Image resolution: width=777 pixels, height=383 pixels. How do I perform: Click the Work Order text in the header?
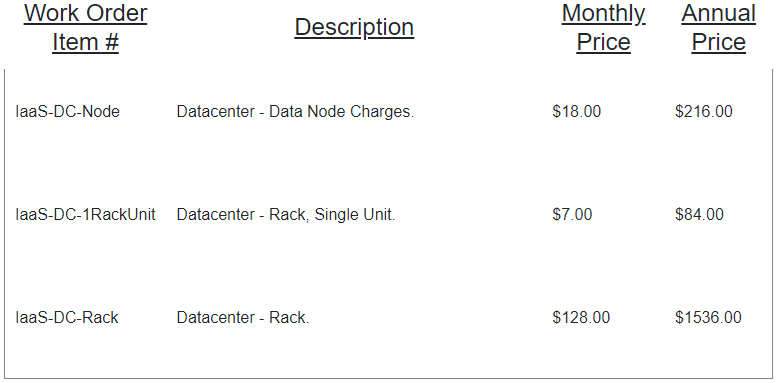pos(86,13)
